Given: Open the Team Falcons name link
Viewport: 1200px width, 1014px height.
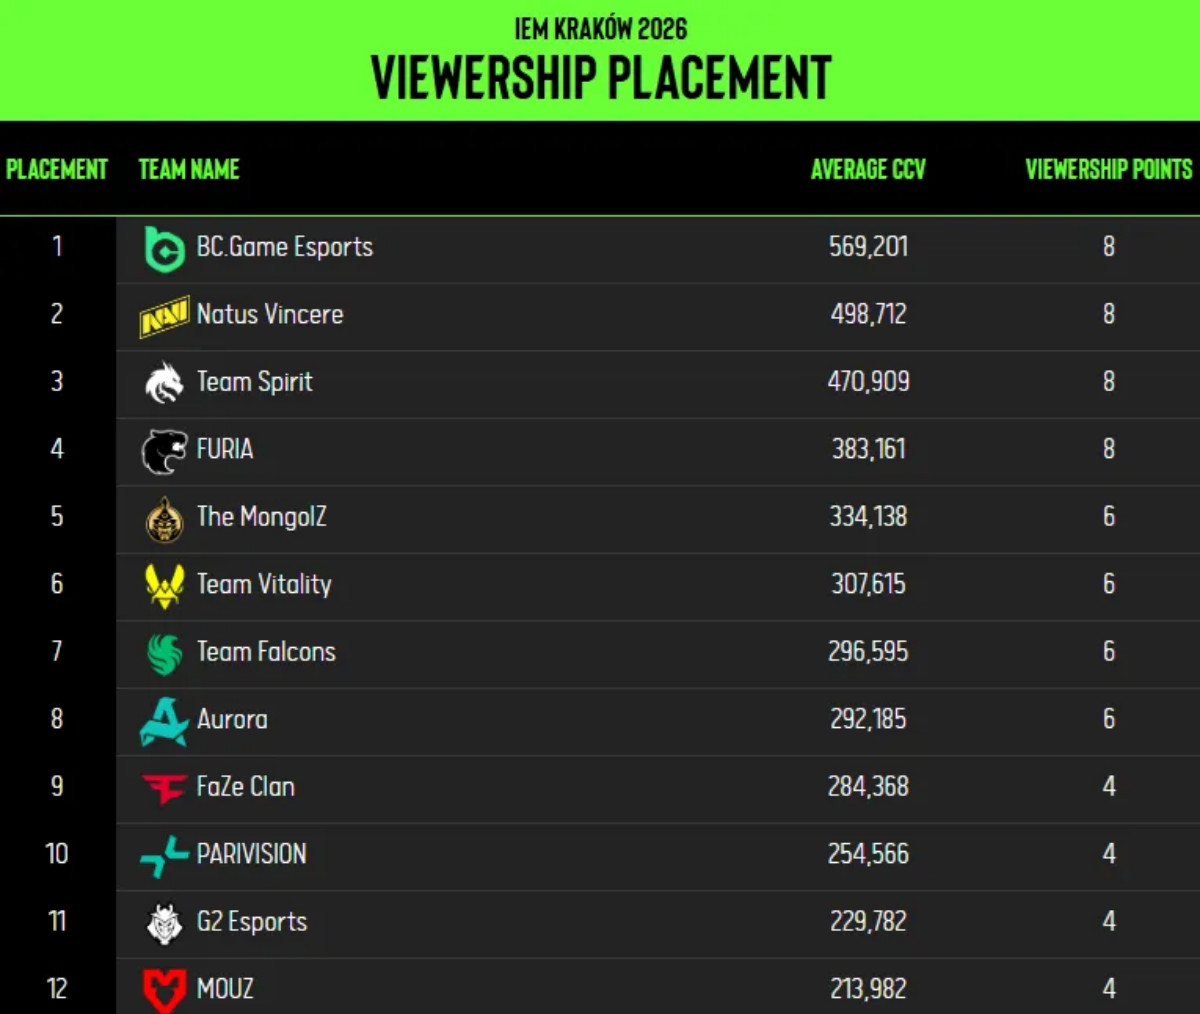Looking at the screenshot, I should tap(266, 652).
